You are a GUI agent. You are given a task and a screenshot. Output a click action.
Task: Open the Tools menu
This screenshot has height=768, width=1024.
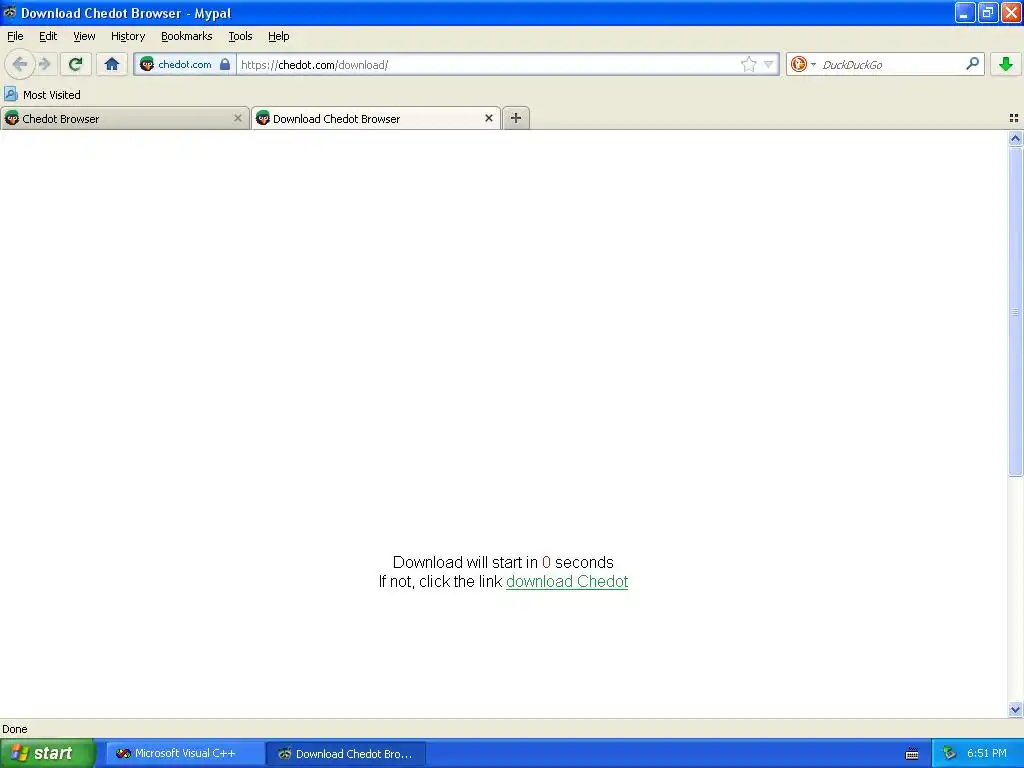[240, 36]
